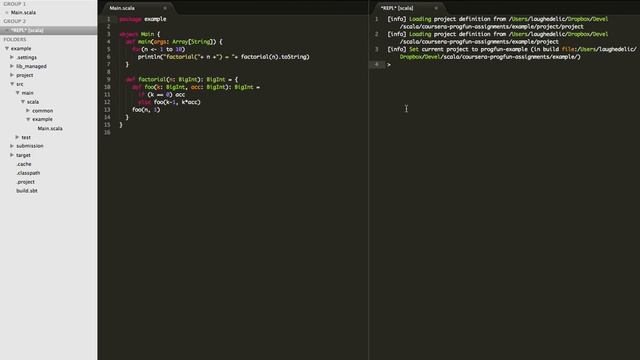Select the lib_managed folder label
Screen dimensions: 640x360
(x=31, y=66)
